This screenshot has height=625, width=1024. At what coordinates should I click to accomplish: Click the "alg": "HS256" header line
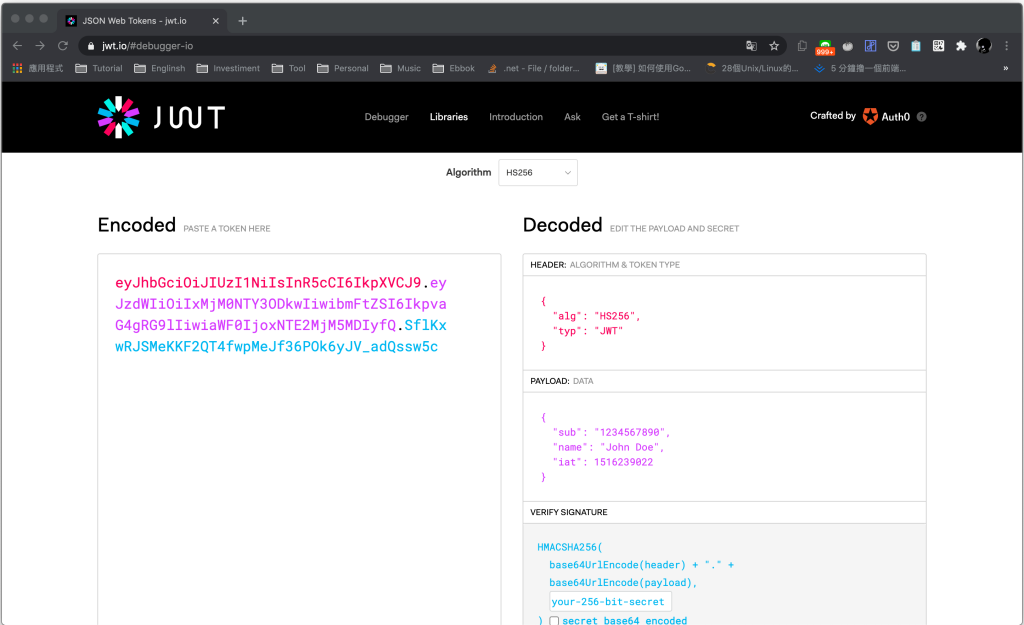pos(596,316)
